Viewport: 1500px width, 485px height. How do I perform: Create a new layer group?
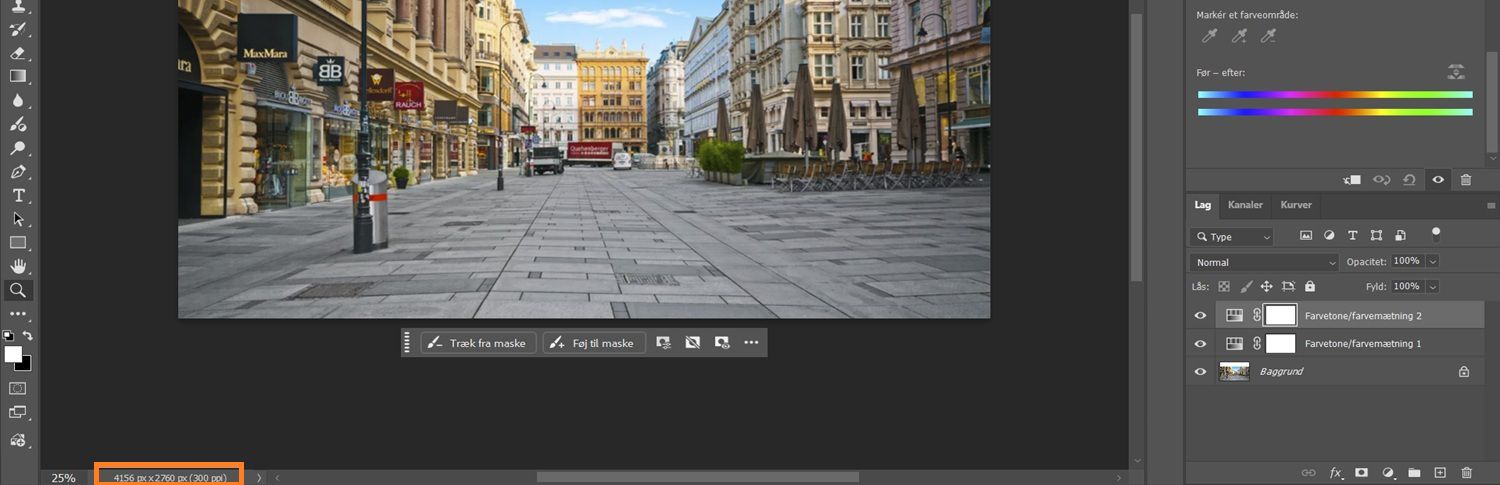(1414, 472)
